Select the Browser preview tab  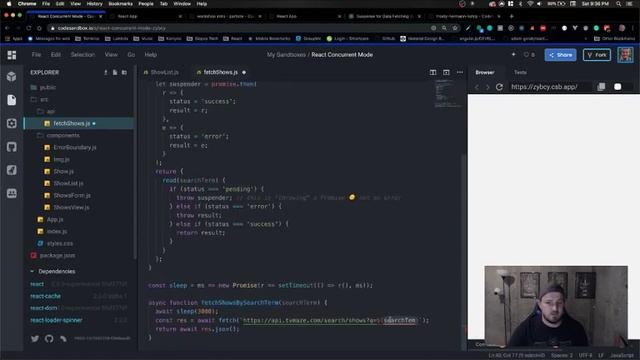[484, 72]
